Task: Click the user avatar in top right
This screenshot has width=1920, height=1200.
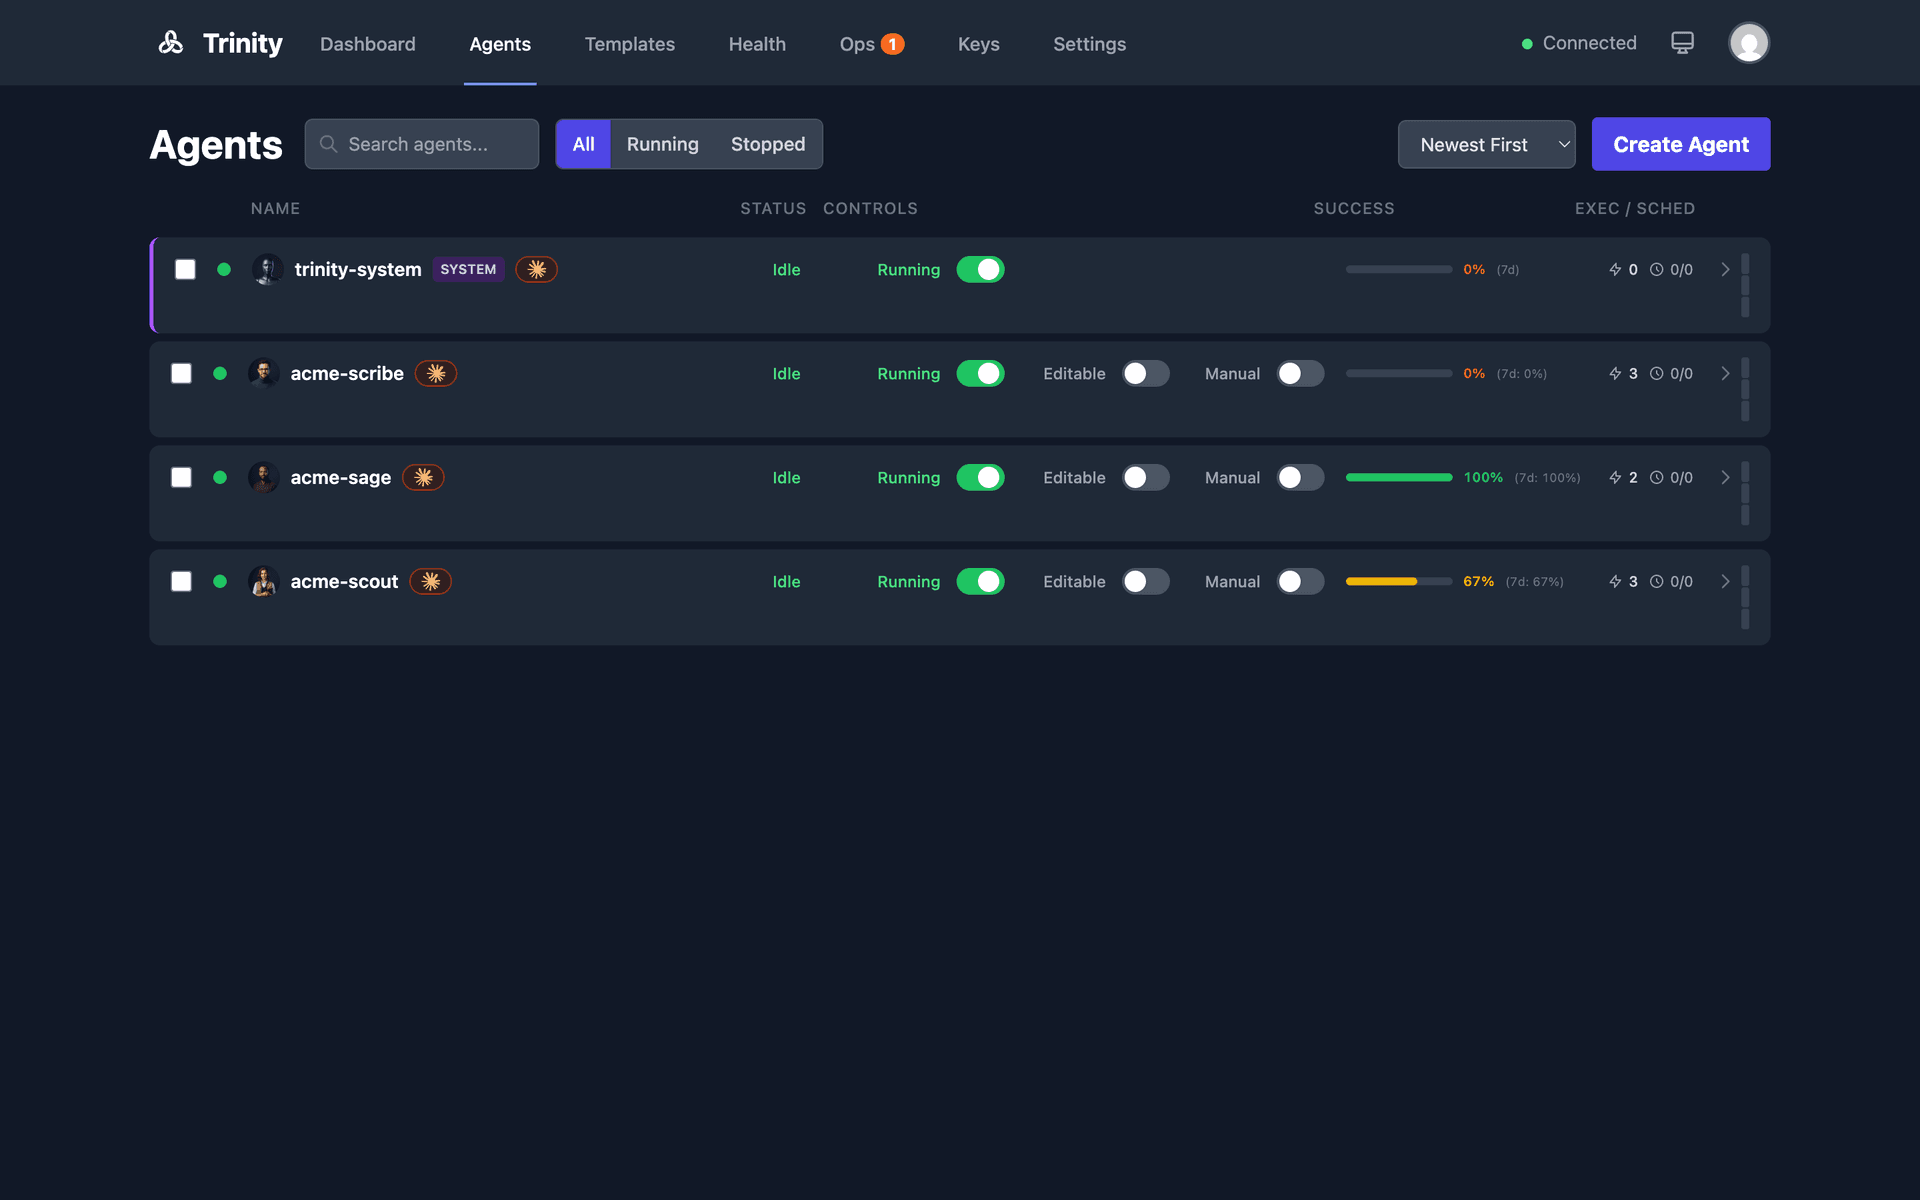Action: pos(1748,42)
